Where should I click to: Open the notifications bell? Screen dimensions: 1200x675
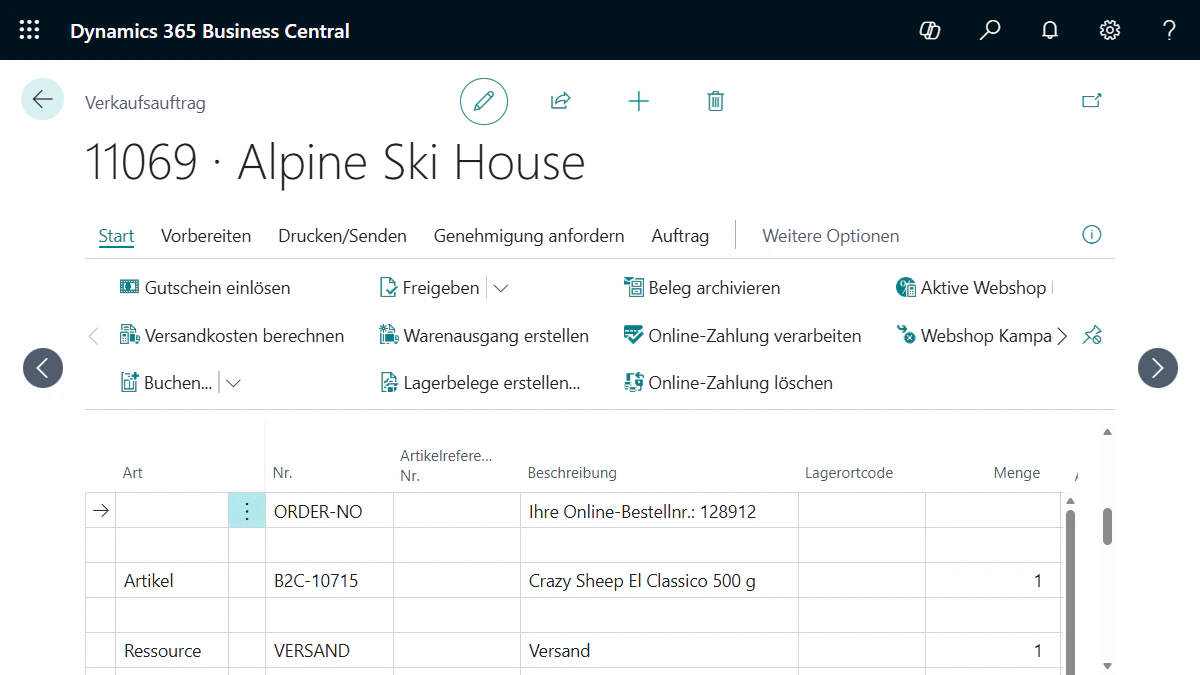1050,30
